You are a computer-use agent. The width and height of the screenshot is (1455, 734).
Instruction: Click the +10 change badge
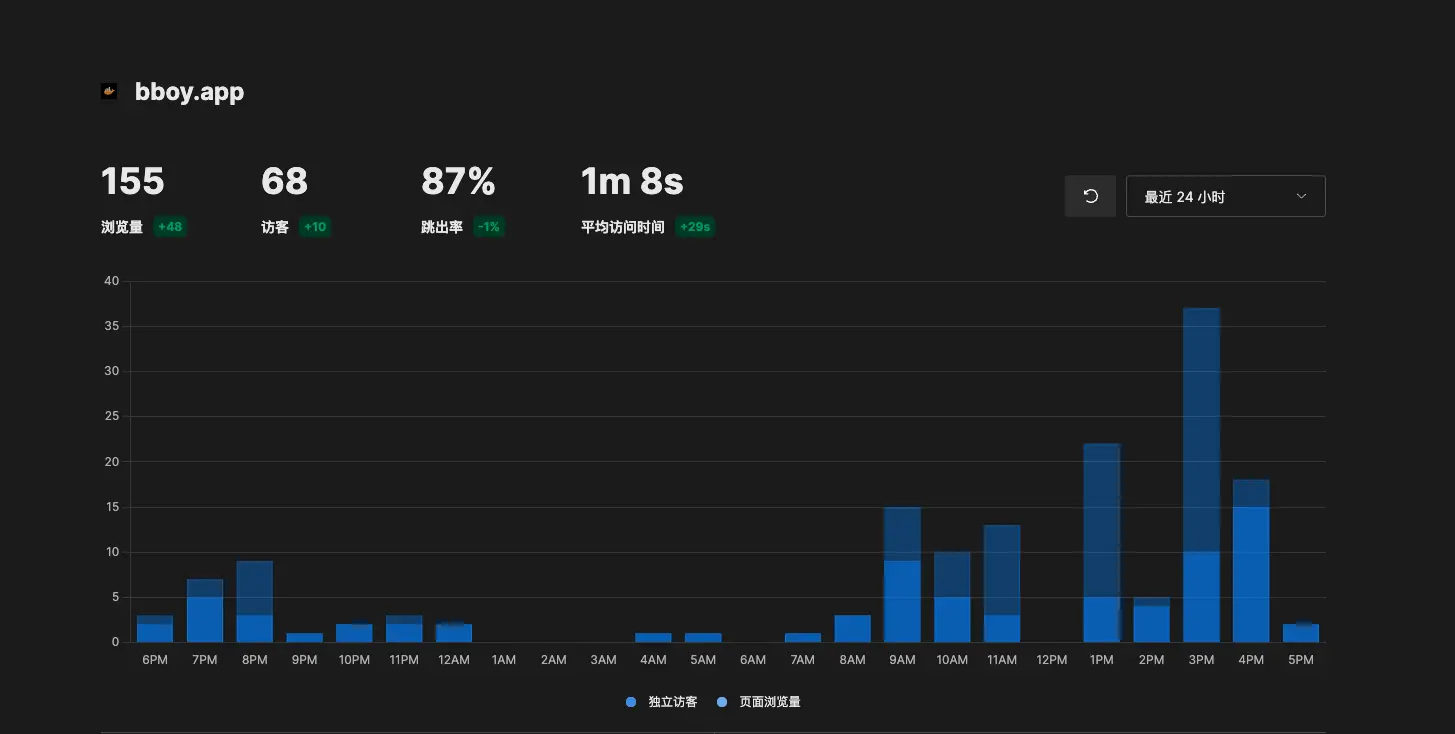tap(315, 227)
